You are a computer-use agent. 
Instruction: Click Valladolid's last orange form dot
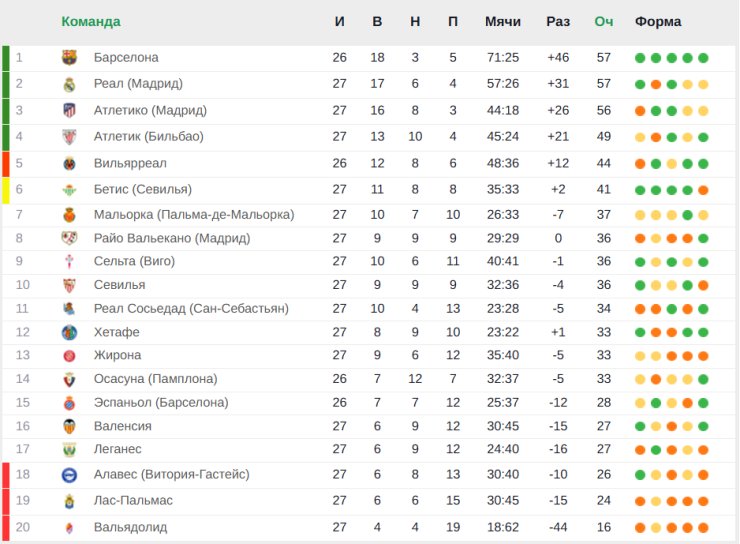click(x=704, y=527)
